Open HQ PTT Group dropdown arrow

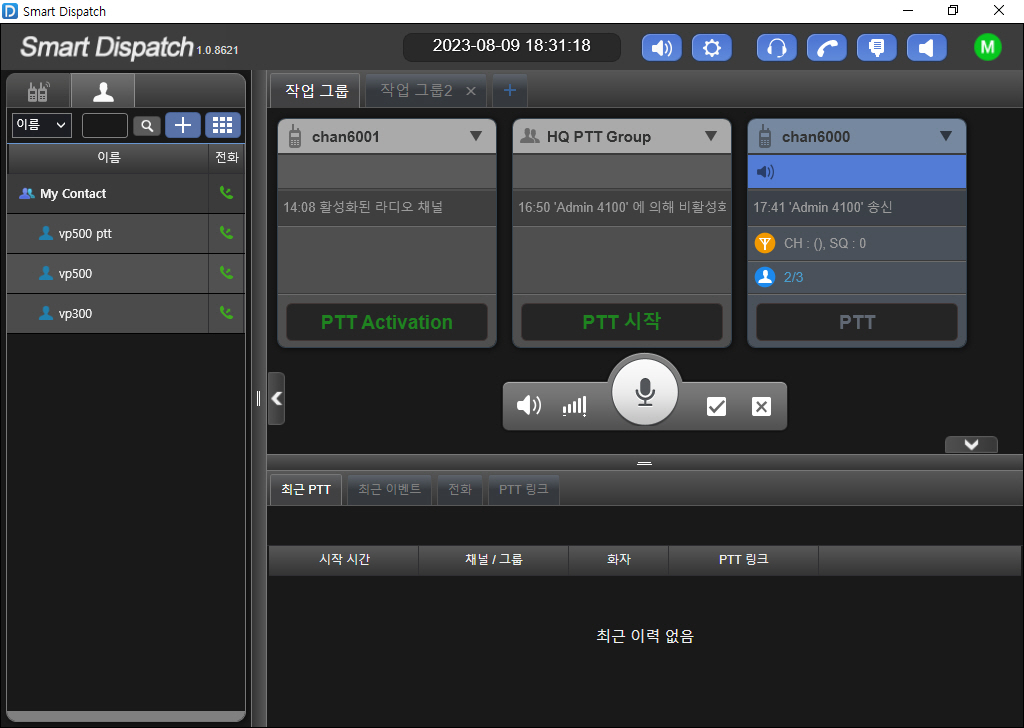tap(711, 137)
